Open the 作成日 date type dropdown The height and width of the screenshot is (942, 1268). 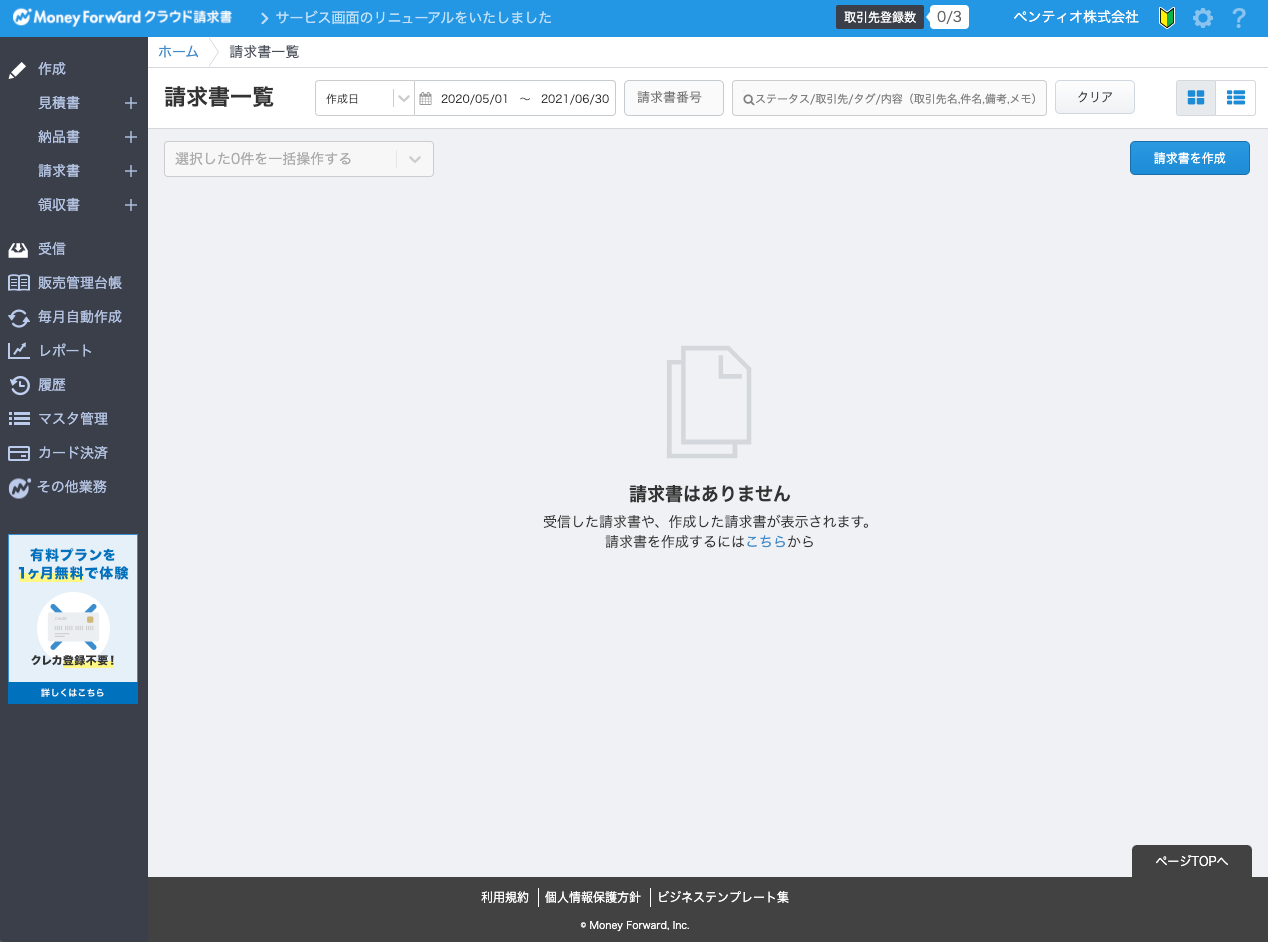(x=365, y=98)
